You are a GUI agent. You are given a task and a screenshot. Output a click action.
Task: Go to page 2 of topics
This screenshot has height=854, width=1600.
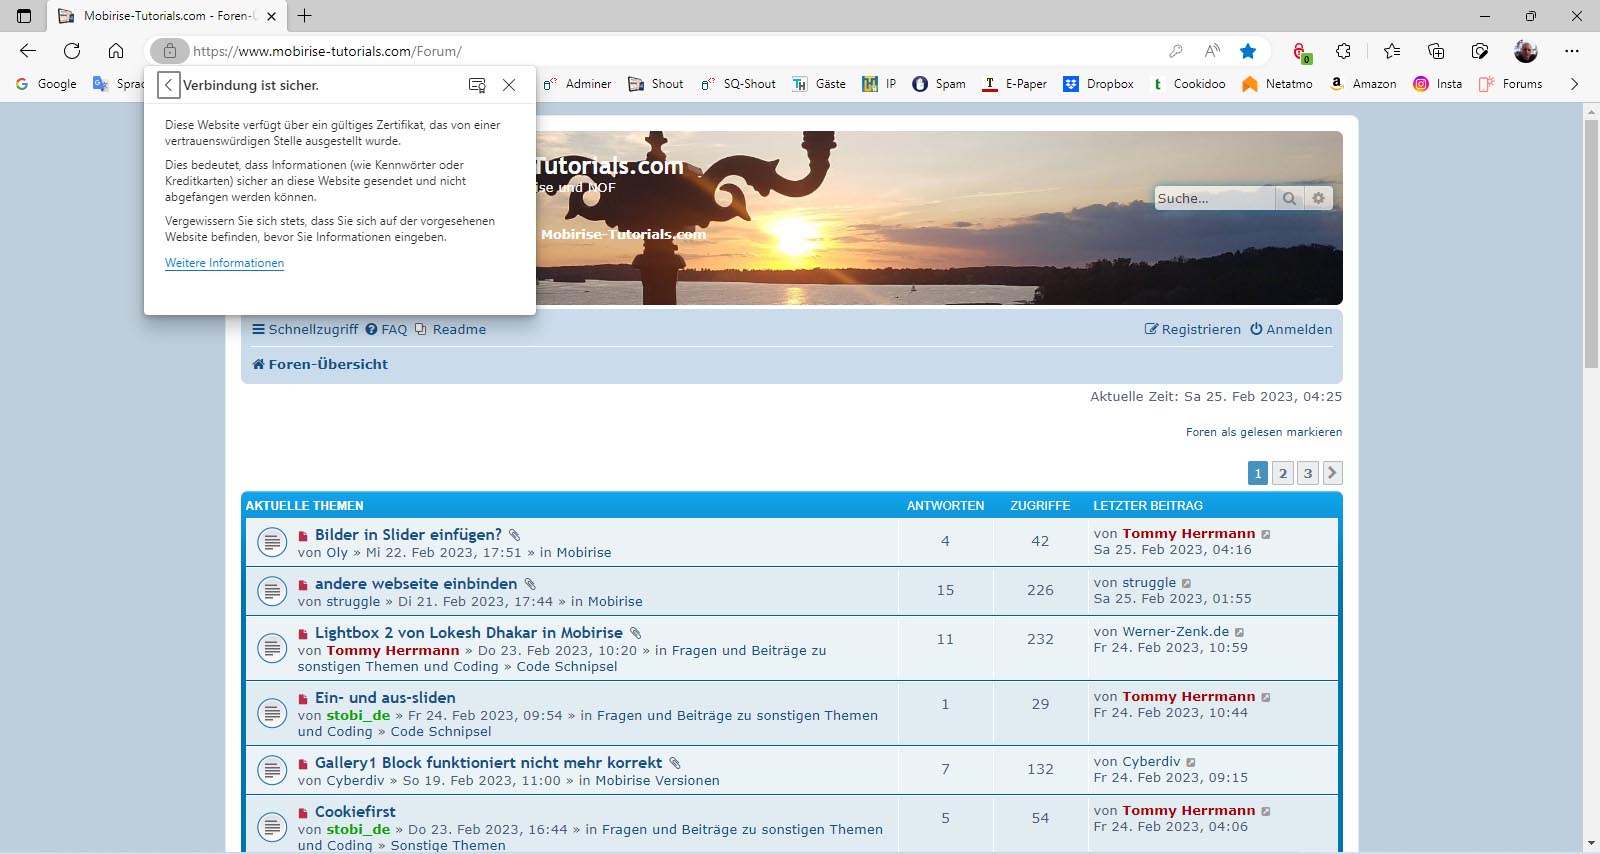tap(1283, 473)
